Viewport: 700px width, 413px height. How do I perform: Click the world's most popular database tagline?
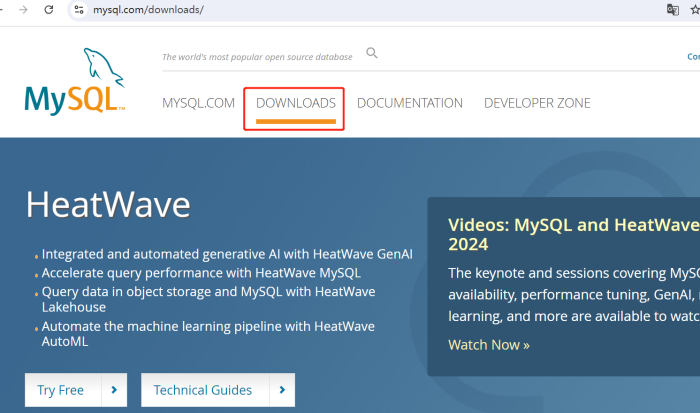(x=255, y=57)
